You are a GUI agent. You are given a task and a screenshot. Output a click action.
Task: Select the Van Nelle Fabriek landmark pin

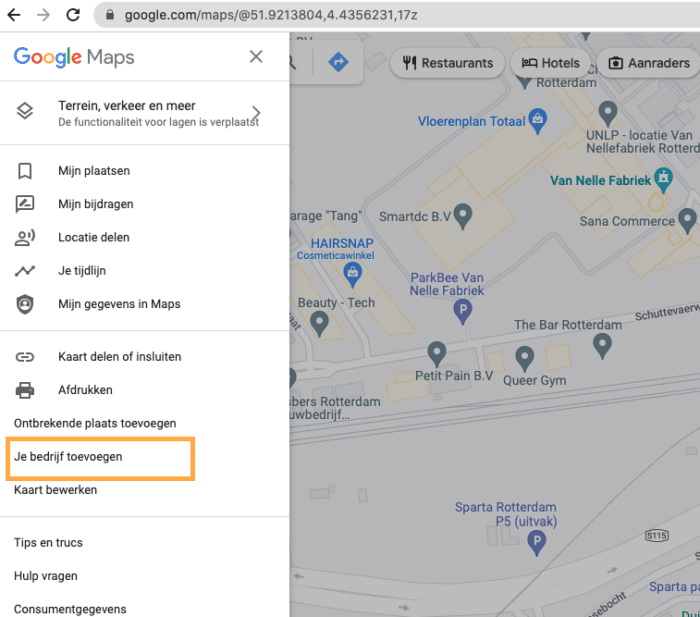(x=663, y=179)
